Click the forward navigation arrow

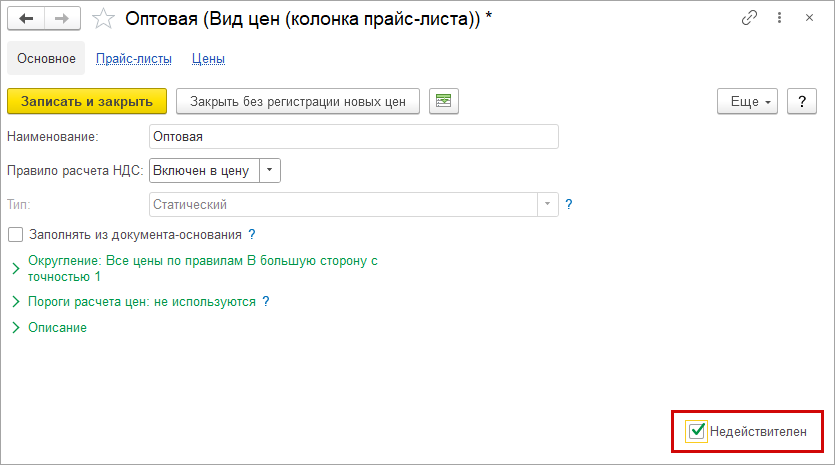pyautogui.click(x=62, y=19)
